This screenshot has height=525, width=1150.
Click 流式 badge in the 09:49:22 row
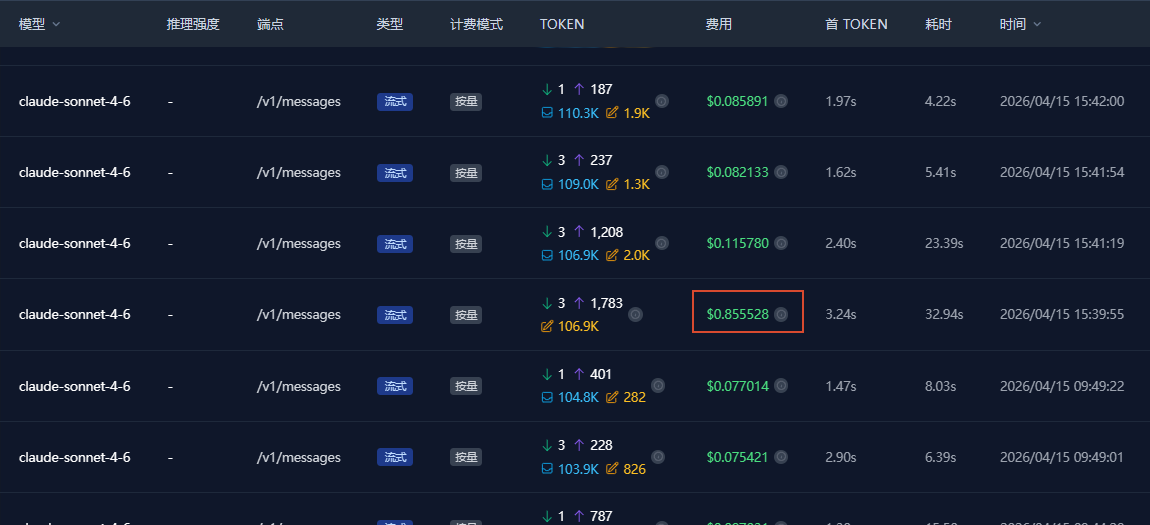coord(395,386)
